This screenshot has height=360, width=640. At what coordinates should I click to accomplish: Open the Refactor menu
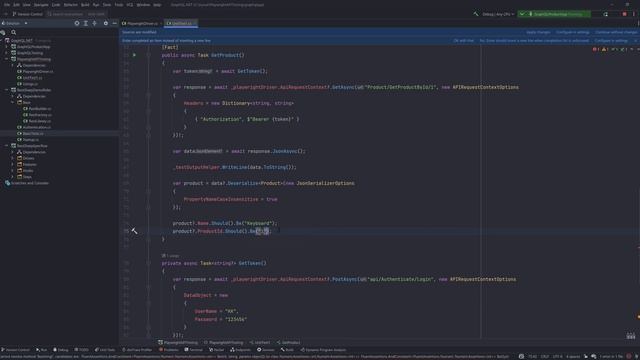coord(70,4)
